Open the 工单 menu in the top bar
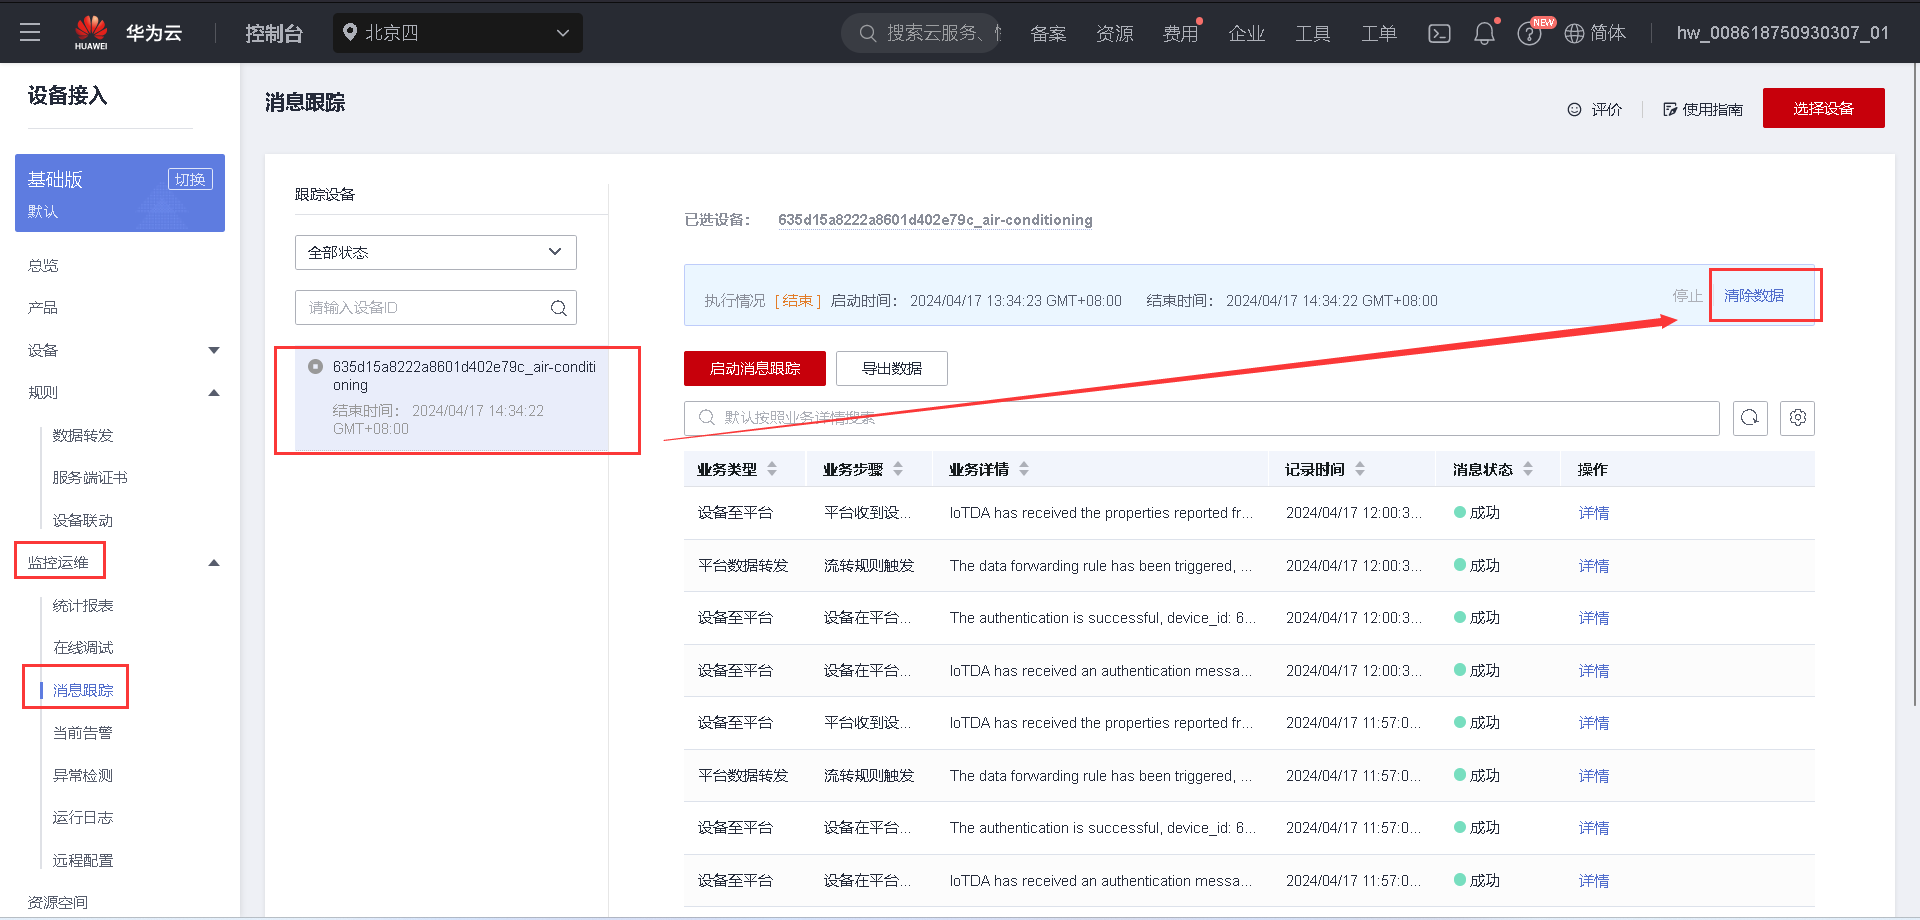Image resolution: width=1920 pixels, height=920 pixels. coord(1378,32)
